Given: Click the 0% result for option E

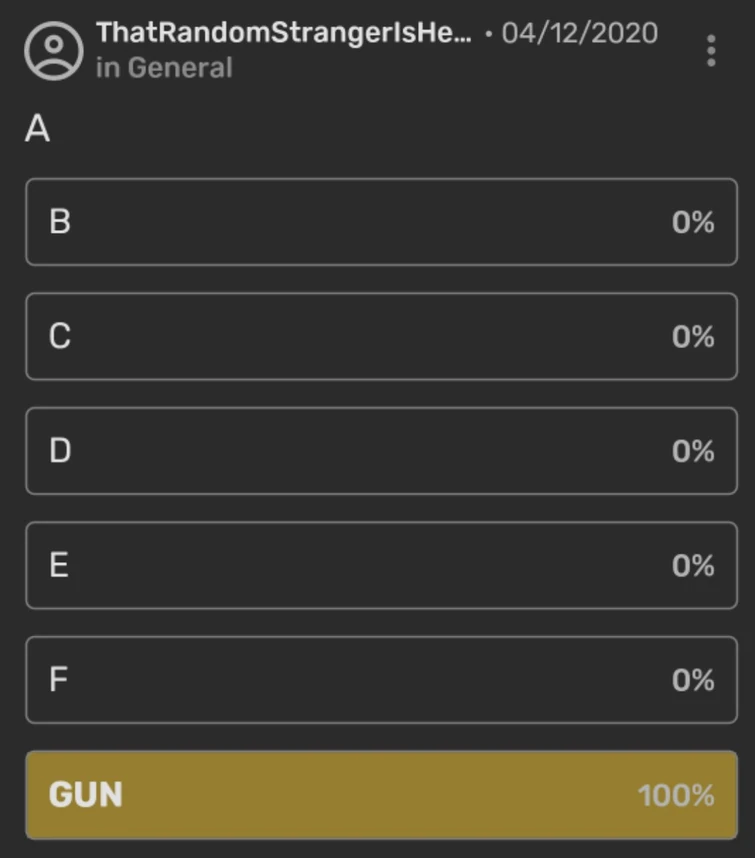Looking at the screenshot, I should pyautogui.click(x=693, y=566).
